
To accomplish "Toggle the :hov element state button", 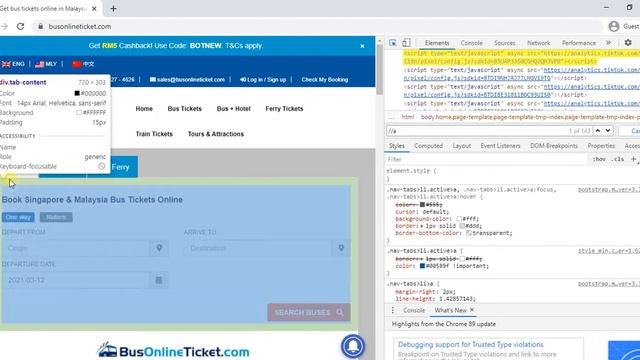I will (599, 159).
